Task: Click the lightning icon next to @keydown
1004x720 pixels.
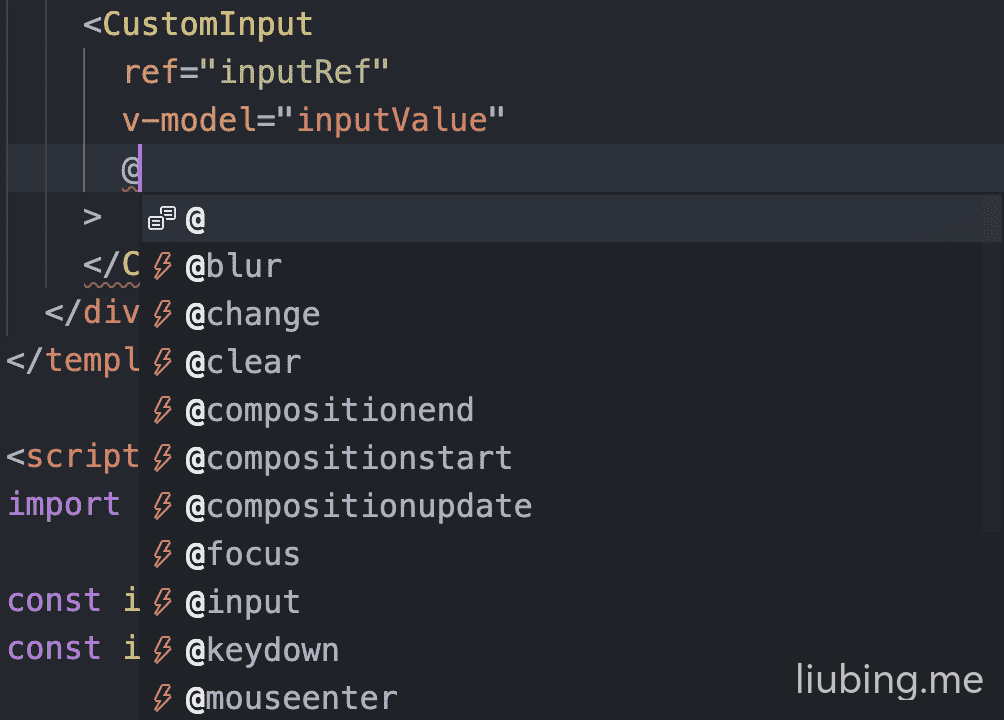Action: pyautogui.click(x=163, y=651)
